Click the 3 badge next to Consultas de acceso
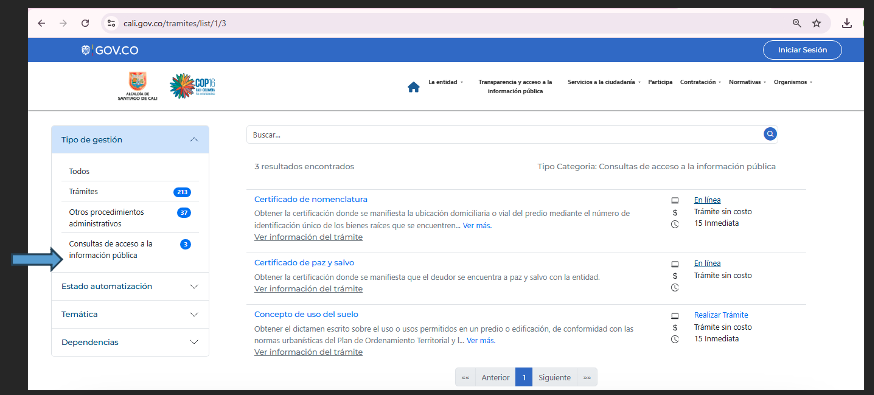The height and width of the screenshot is (395, 874). pos(186,244)
